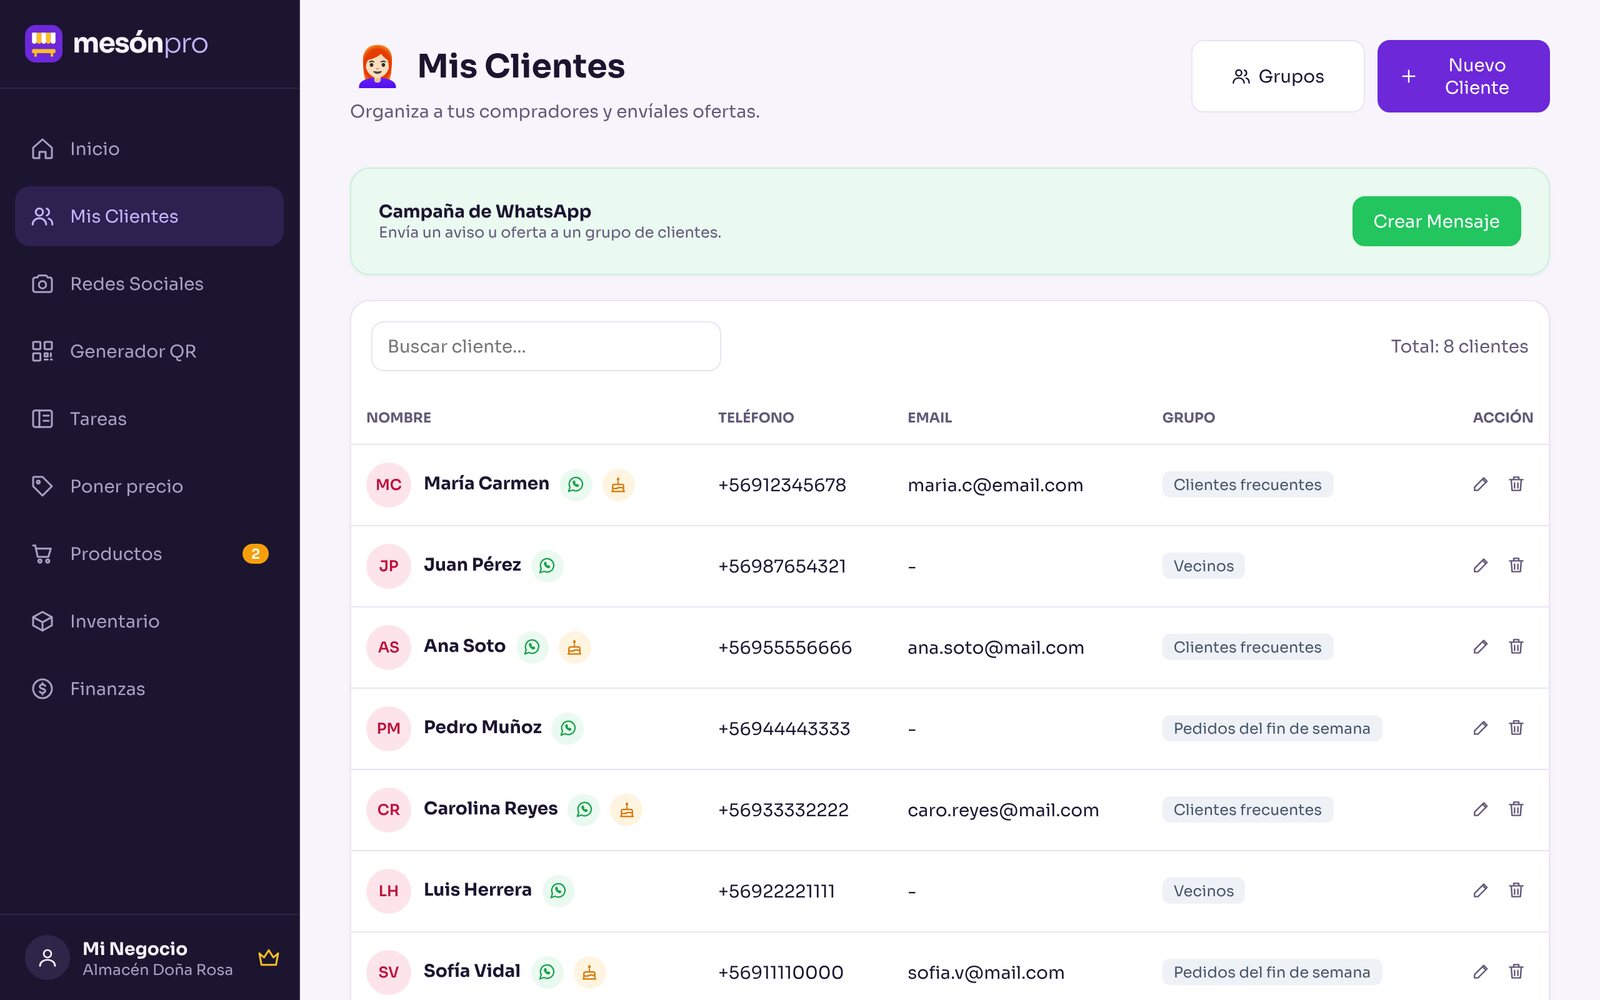Click email caro.reyes@mail.com
The height and width of the screenshot is (1000, 1600).
coord(1003,810)
